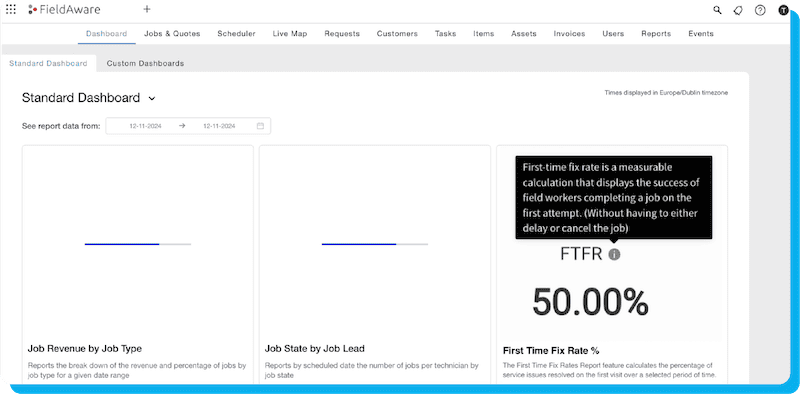Open the user profile avatar
Screen dimensions: 800x394
(x=783, y=10)
